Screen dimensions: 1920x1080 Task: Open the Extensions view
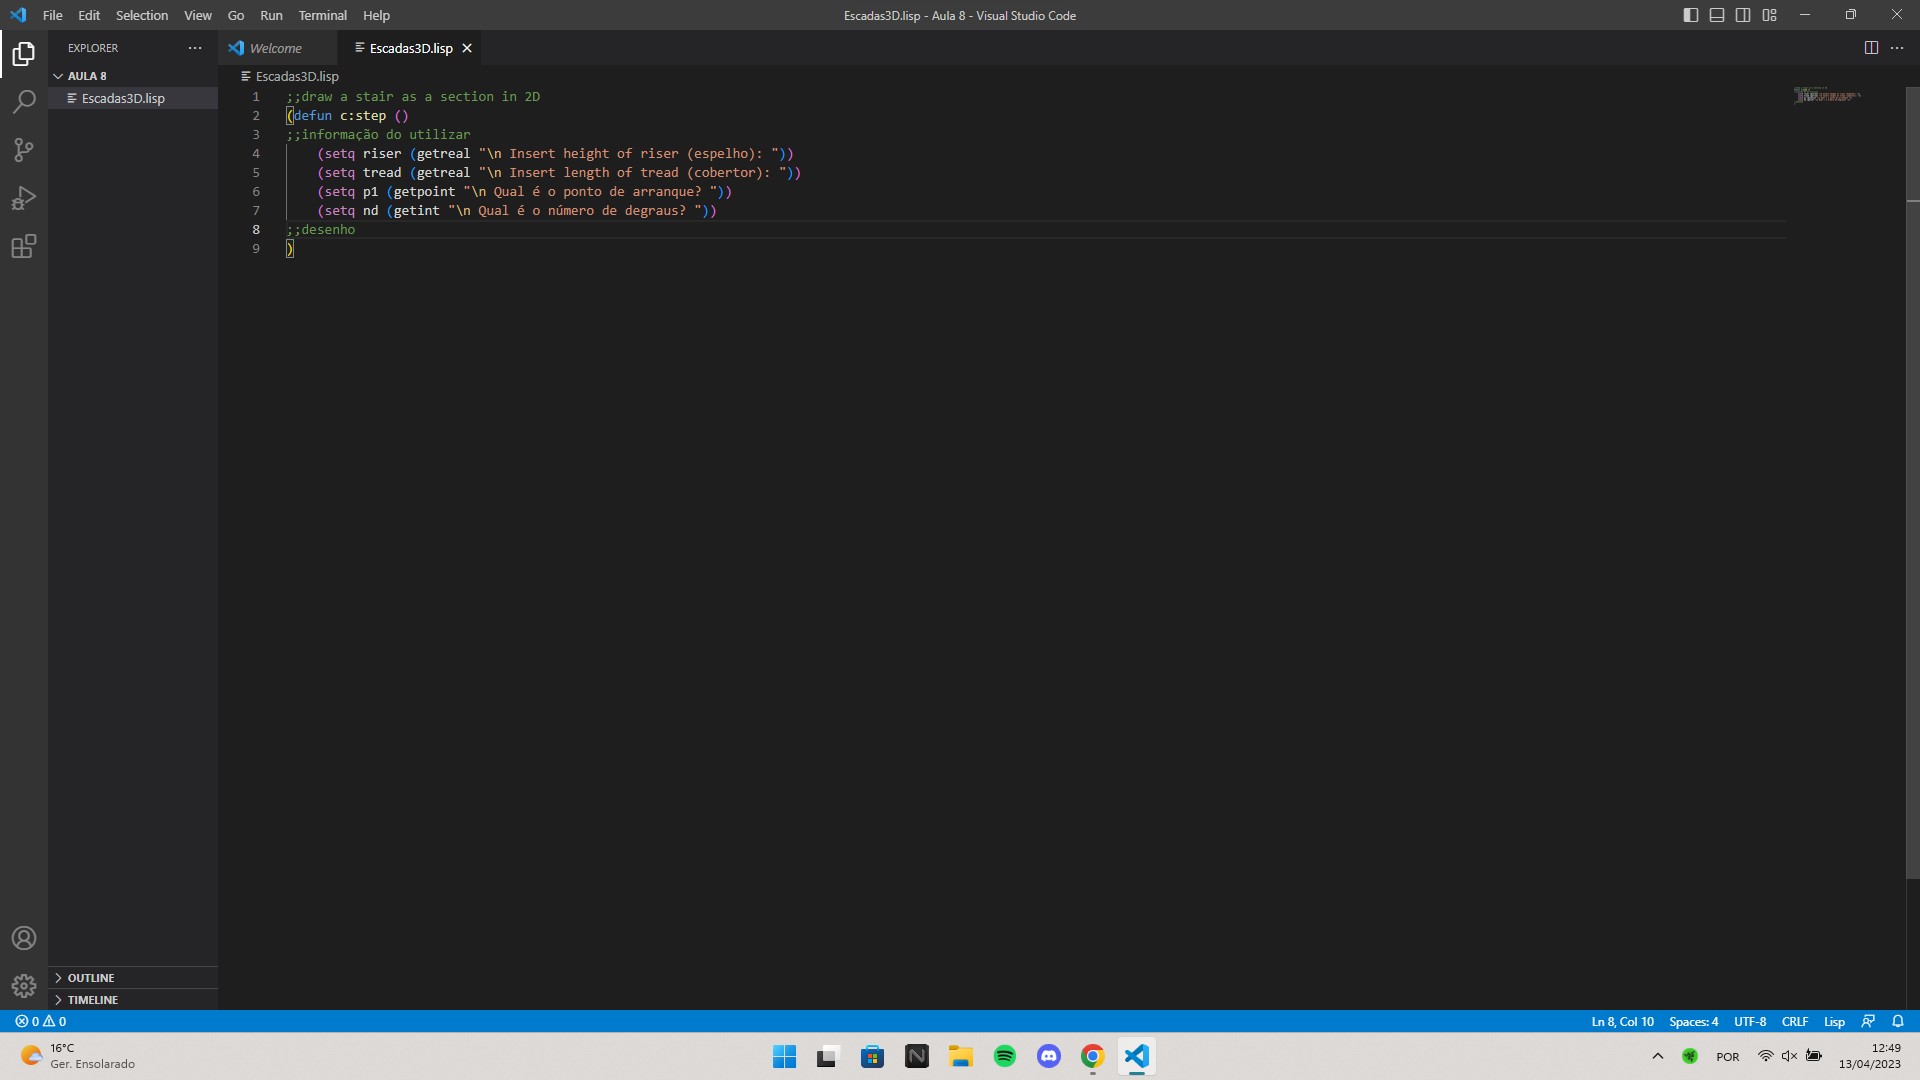click(x=24, y=246)
